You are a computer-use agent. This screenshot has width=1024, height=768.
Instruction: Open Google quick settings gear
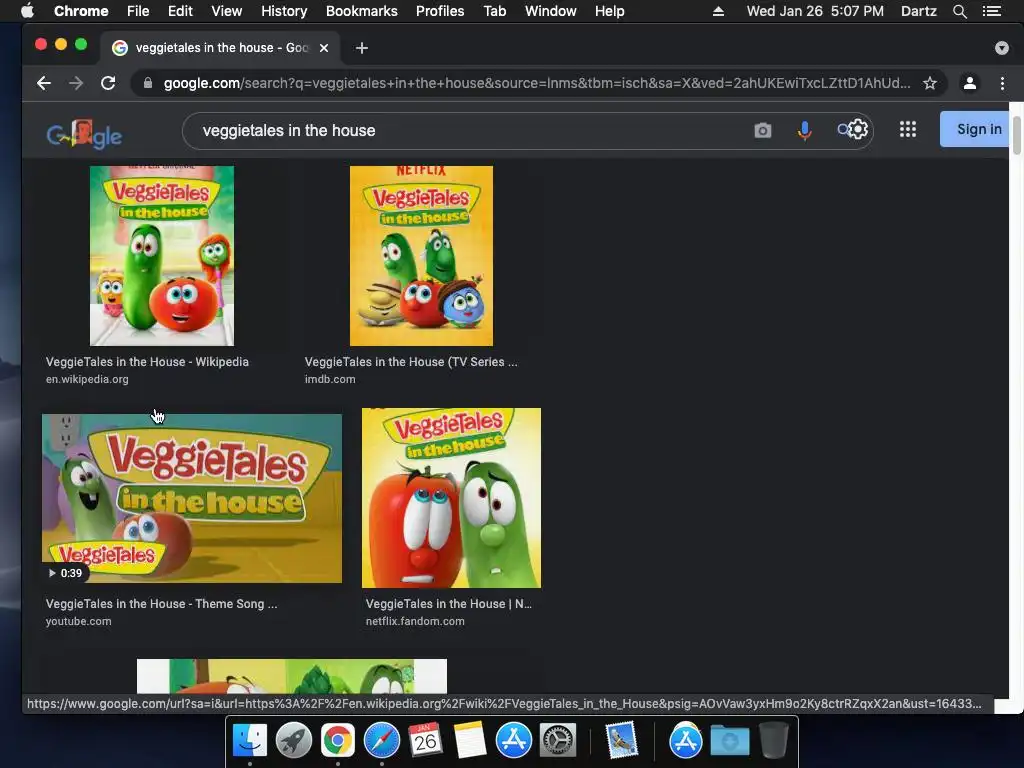[857, 129]
